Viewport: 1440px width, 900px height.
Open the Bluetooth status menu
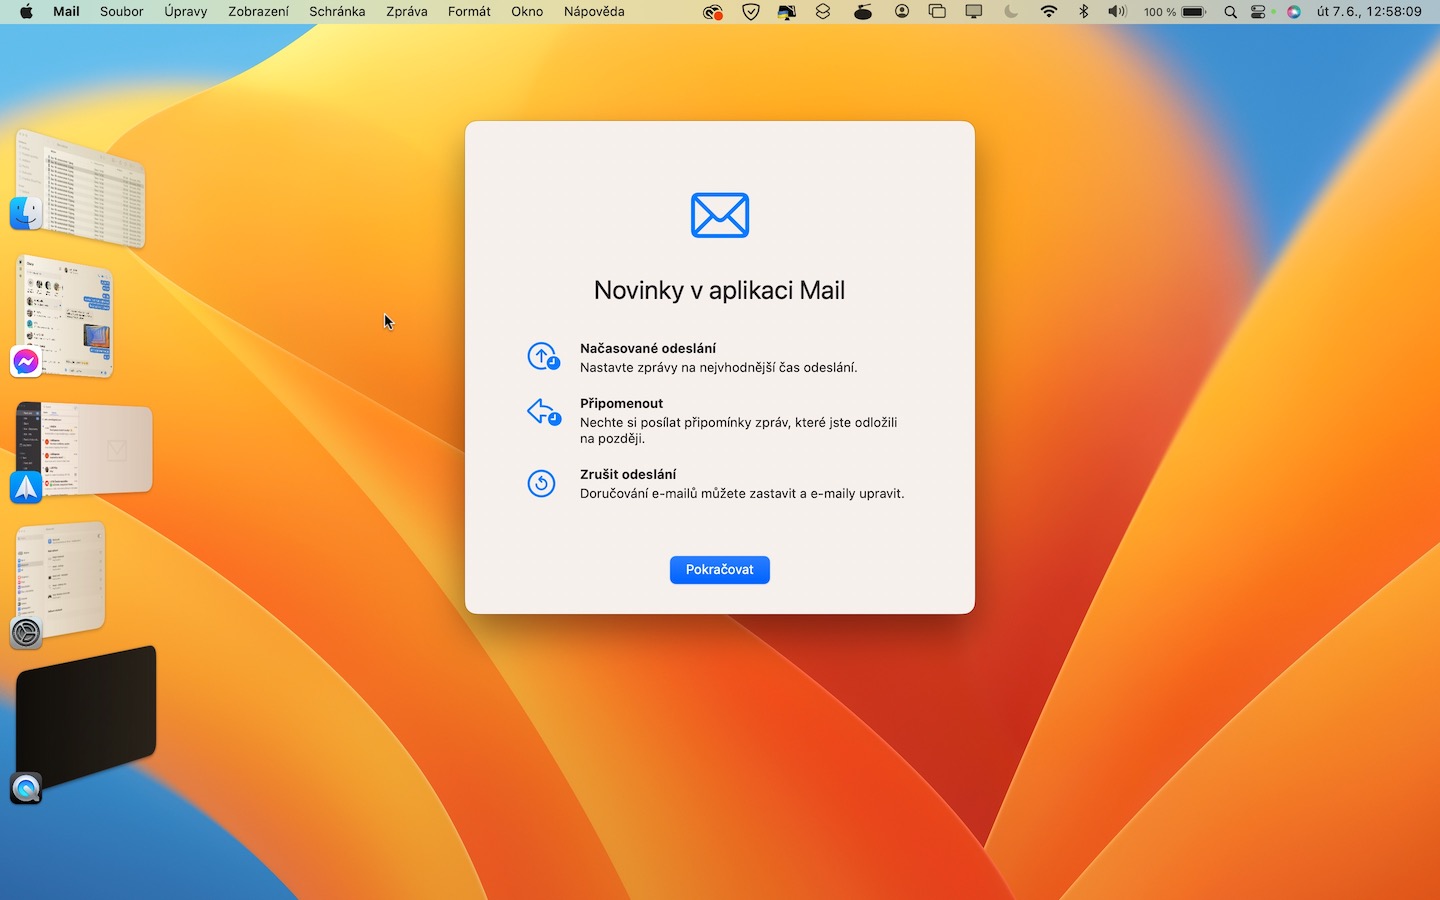[x=1084, y=12]
